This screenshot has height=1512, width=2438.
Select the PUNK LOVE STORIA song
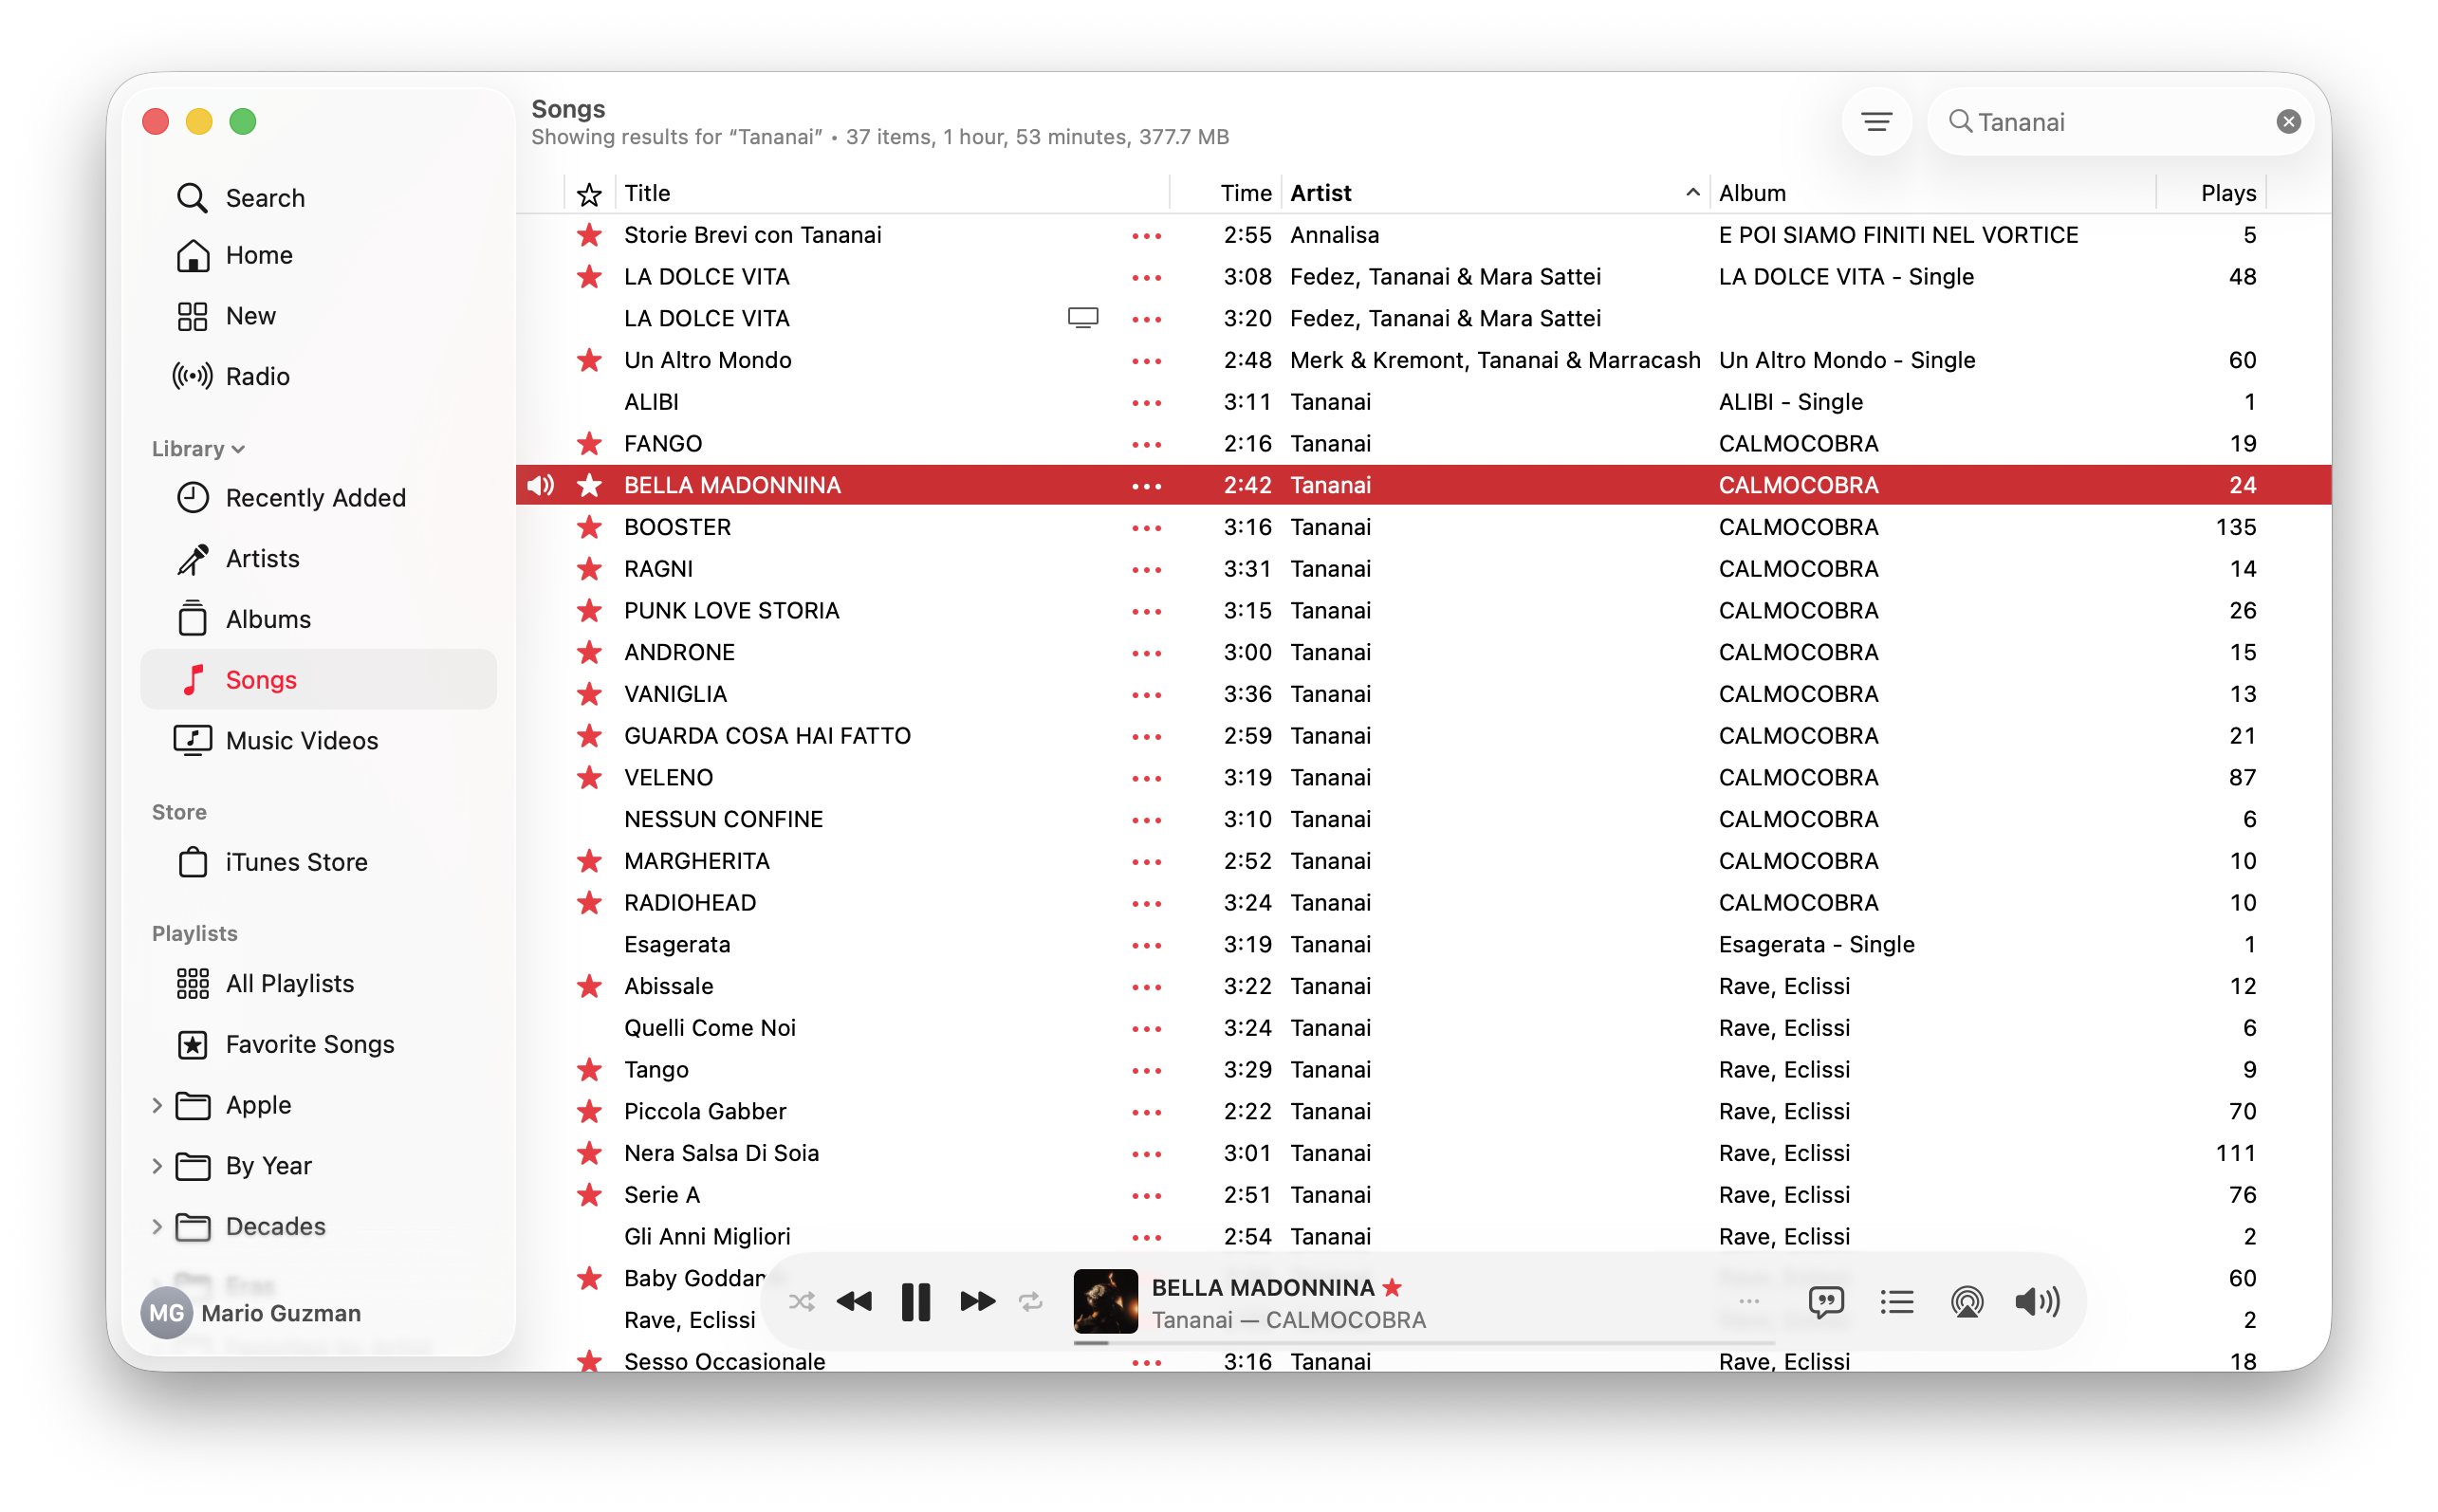pos(1423,610)
